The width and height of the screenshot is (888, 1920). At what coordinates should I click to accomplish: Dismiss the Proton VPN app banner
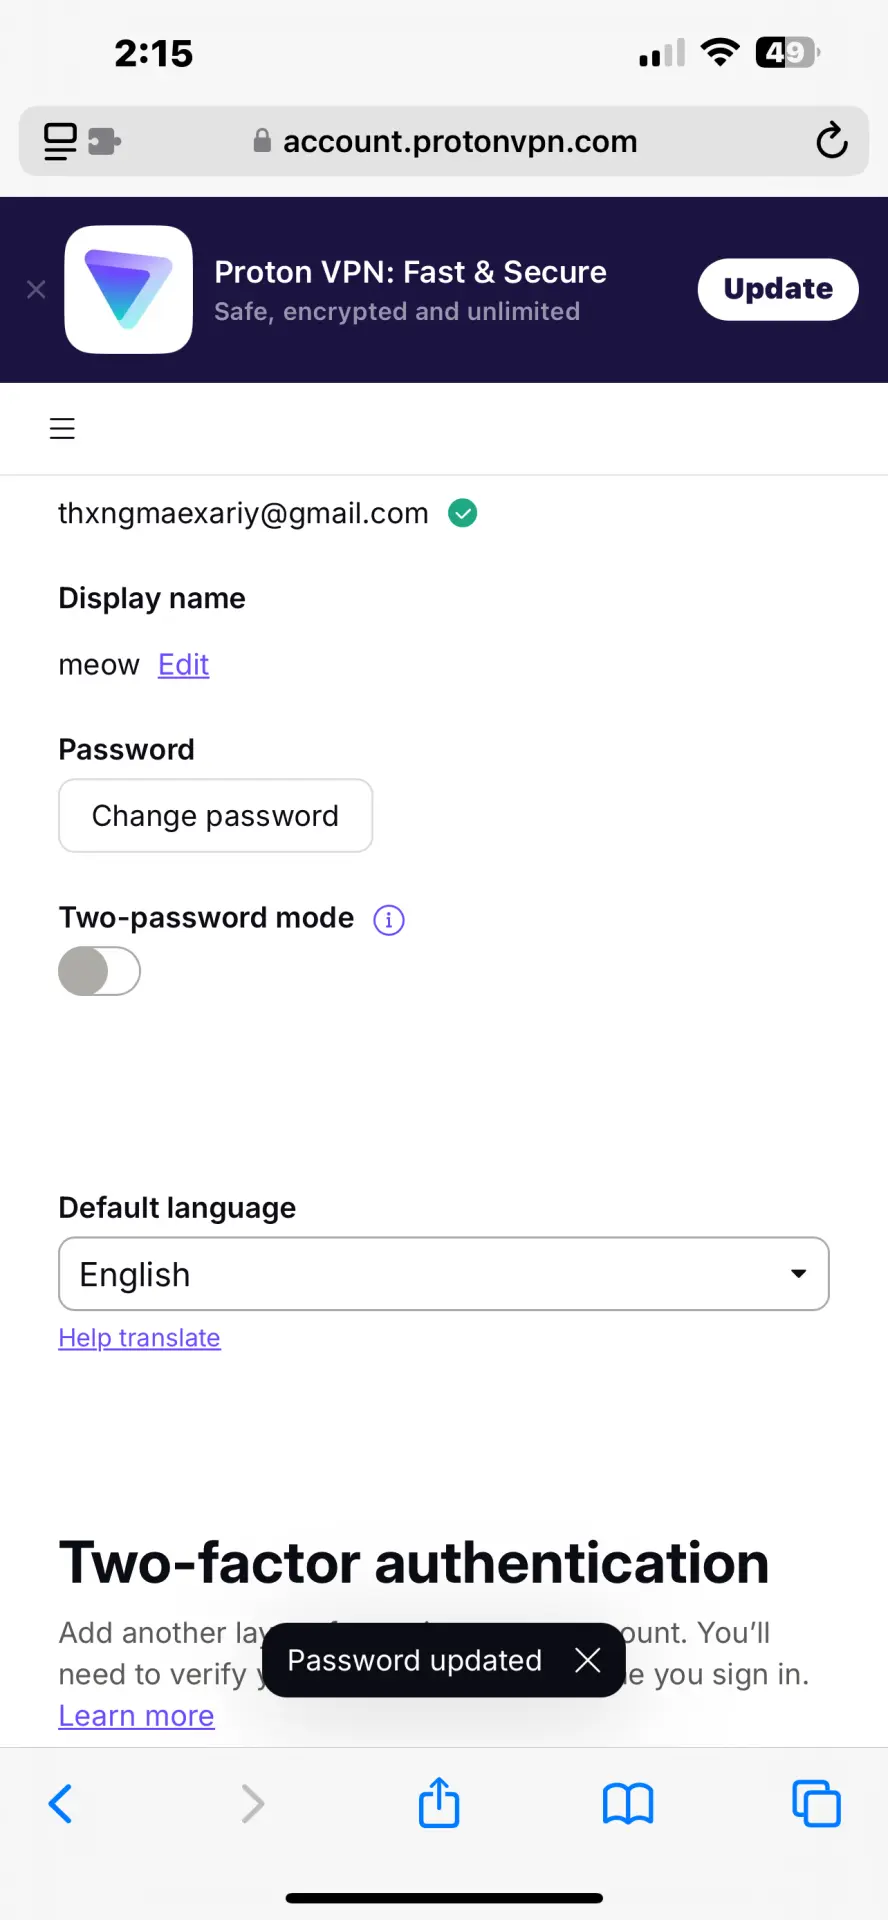pos(36,289)
